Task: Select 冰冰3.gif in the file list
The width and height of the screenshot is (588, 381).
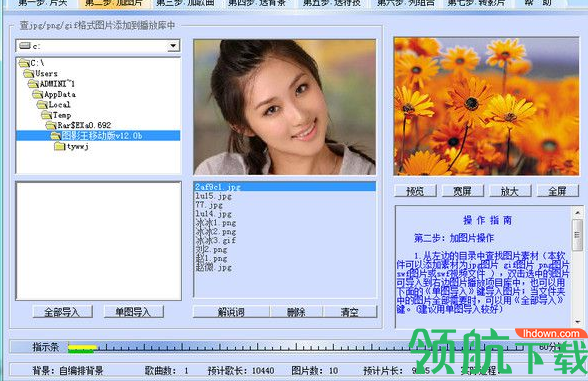Action: click(x=216, y=240)
